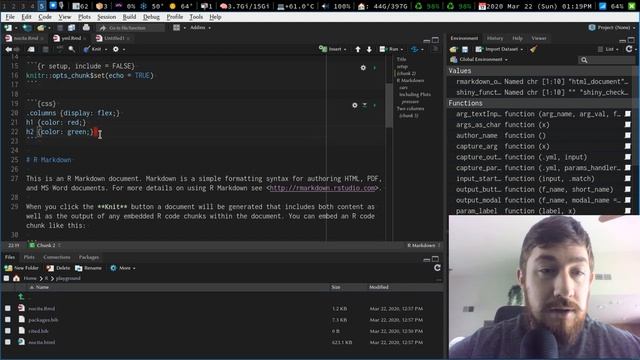This screenshot has width=640, height=360.
Task: Click the Save All icon
Action: point(71,28)
